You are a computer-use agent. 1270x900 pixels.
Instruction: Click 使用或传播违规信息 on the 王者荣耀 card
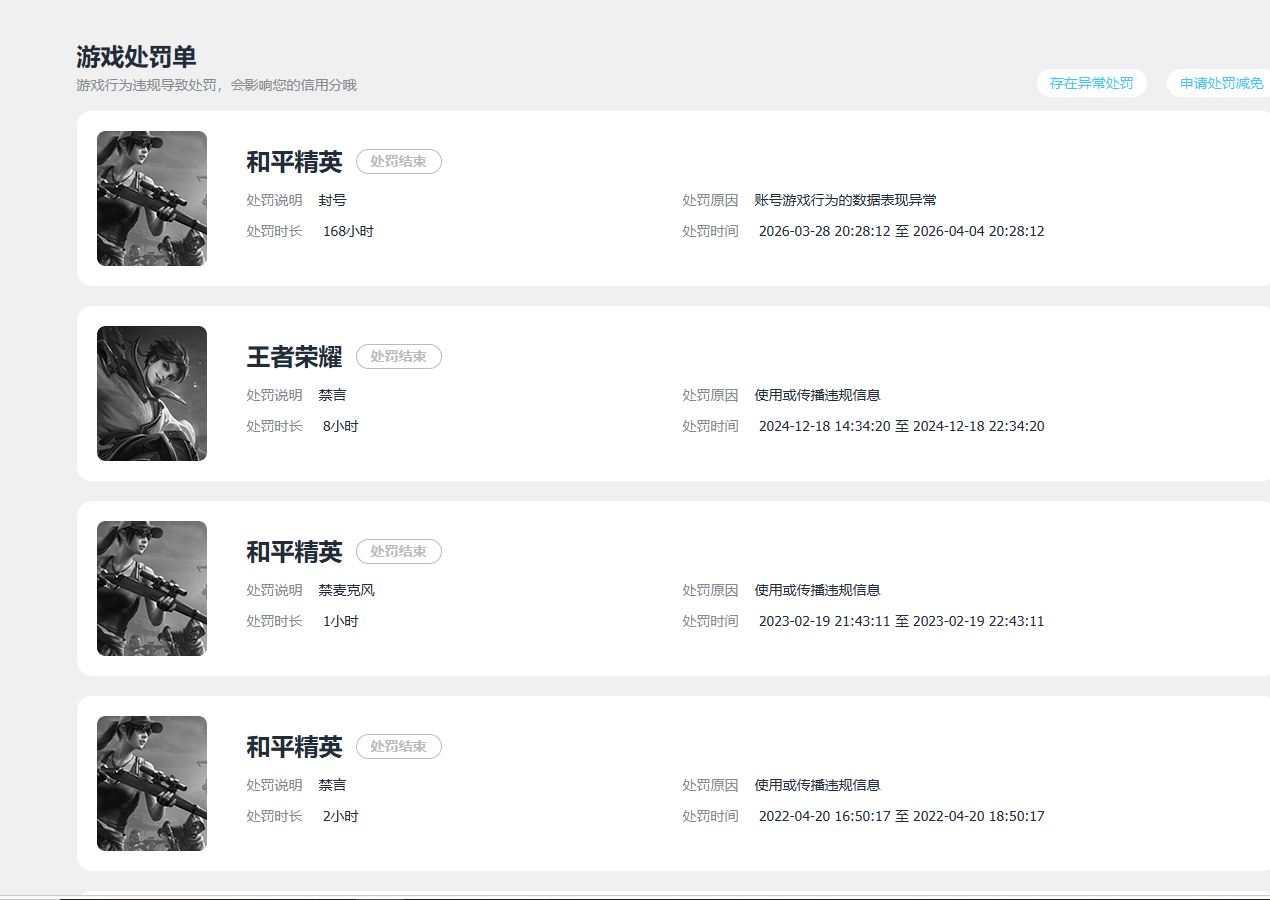[x=817, y=395]
